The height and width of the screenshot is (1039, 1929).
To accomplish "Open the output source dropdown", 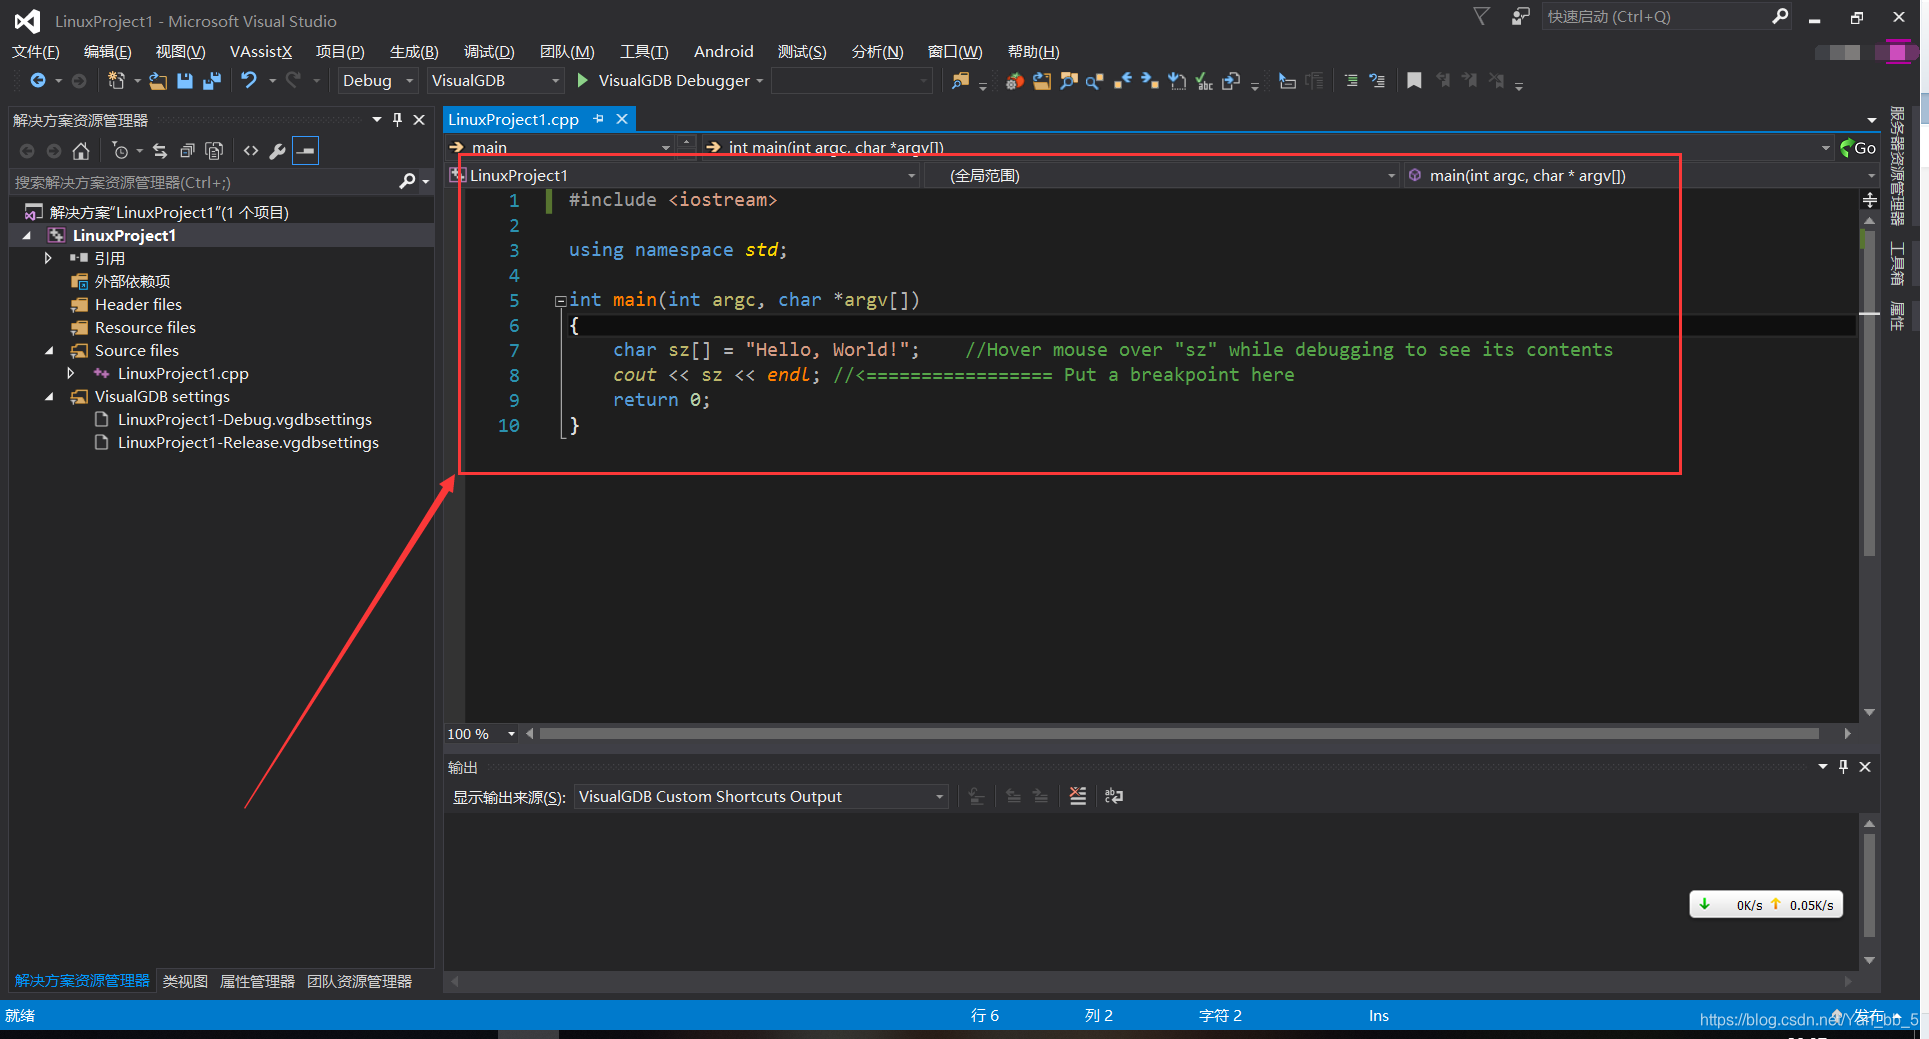I will pos(762,797).
